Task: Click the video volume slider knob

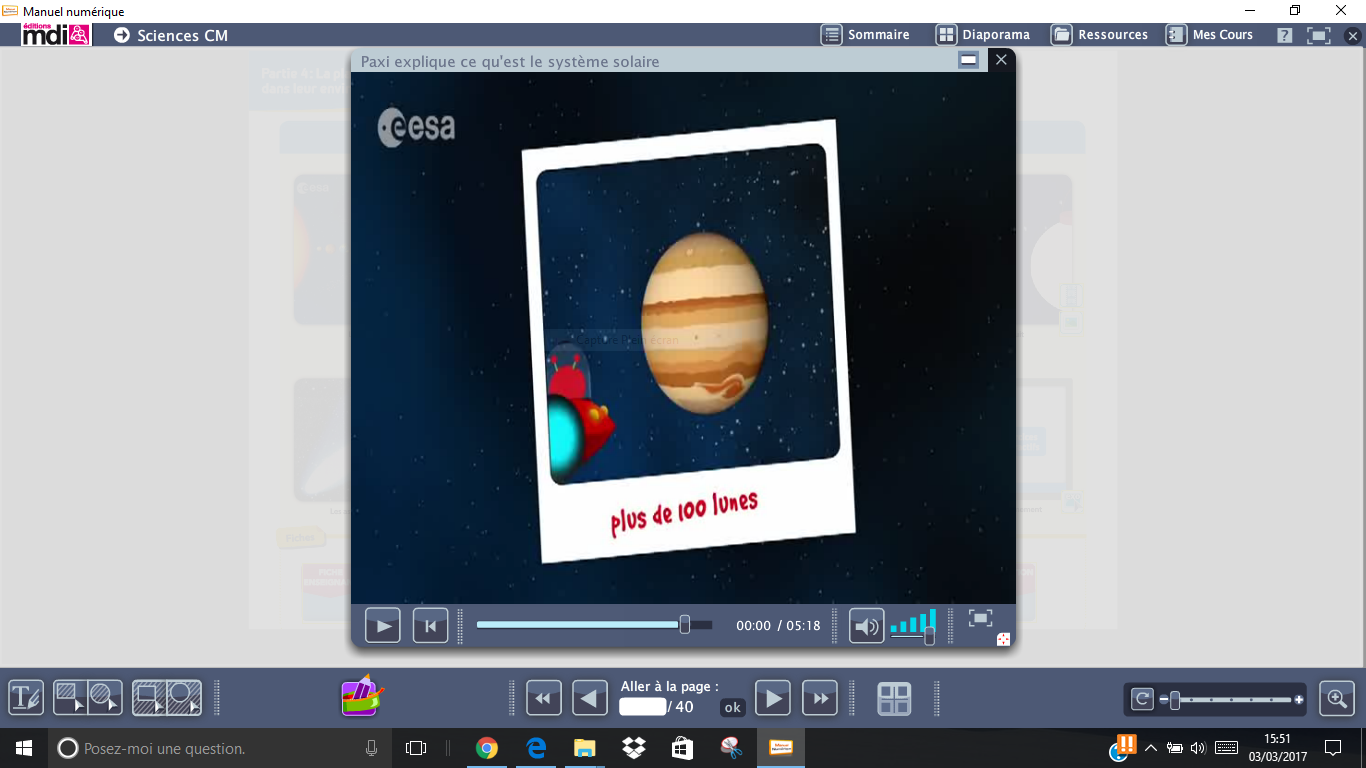Action: [929, 635]
